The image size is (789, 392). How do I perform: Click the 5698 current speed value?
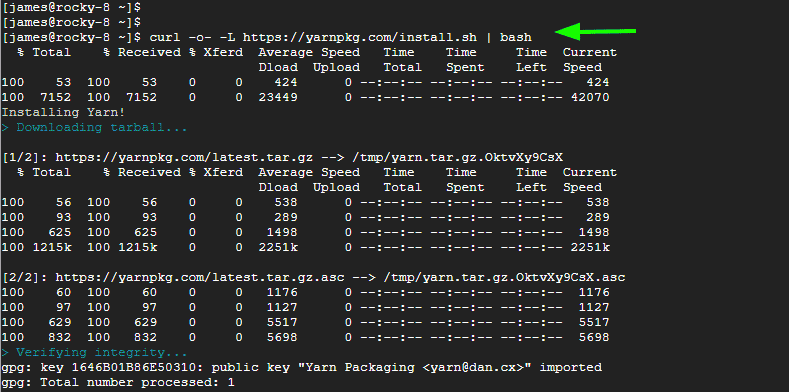(x=594, y=337)
